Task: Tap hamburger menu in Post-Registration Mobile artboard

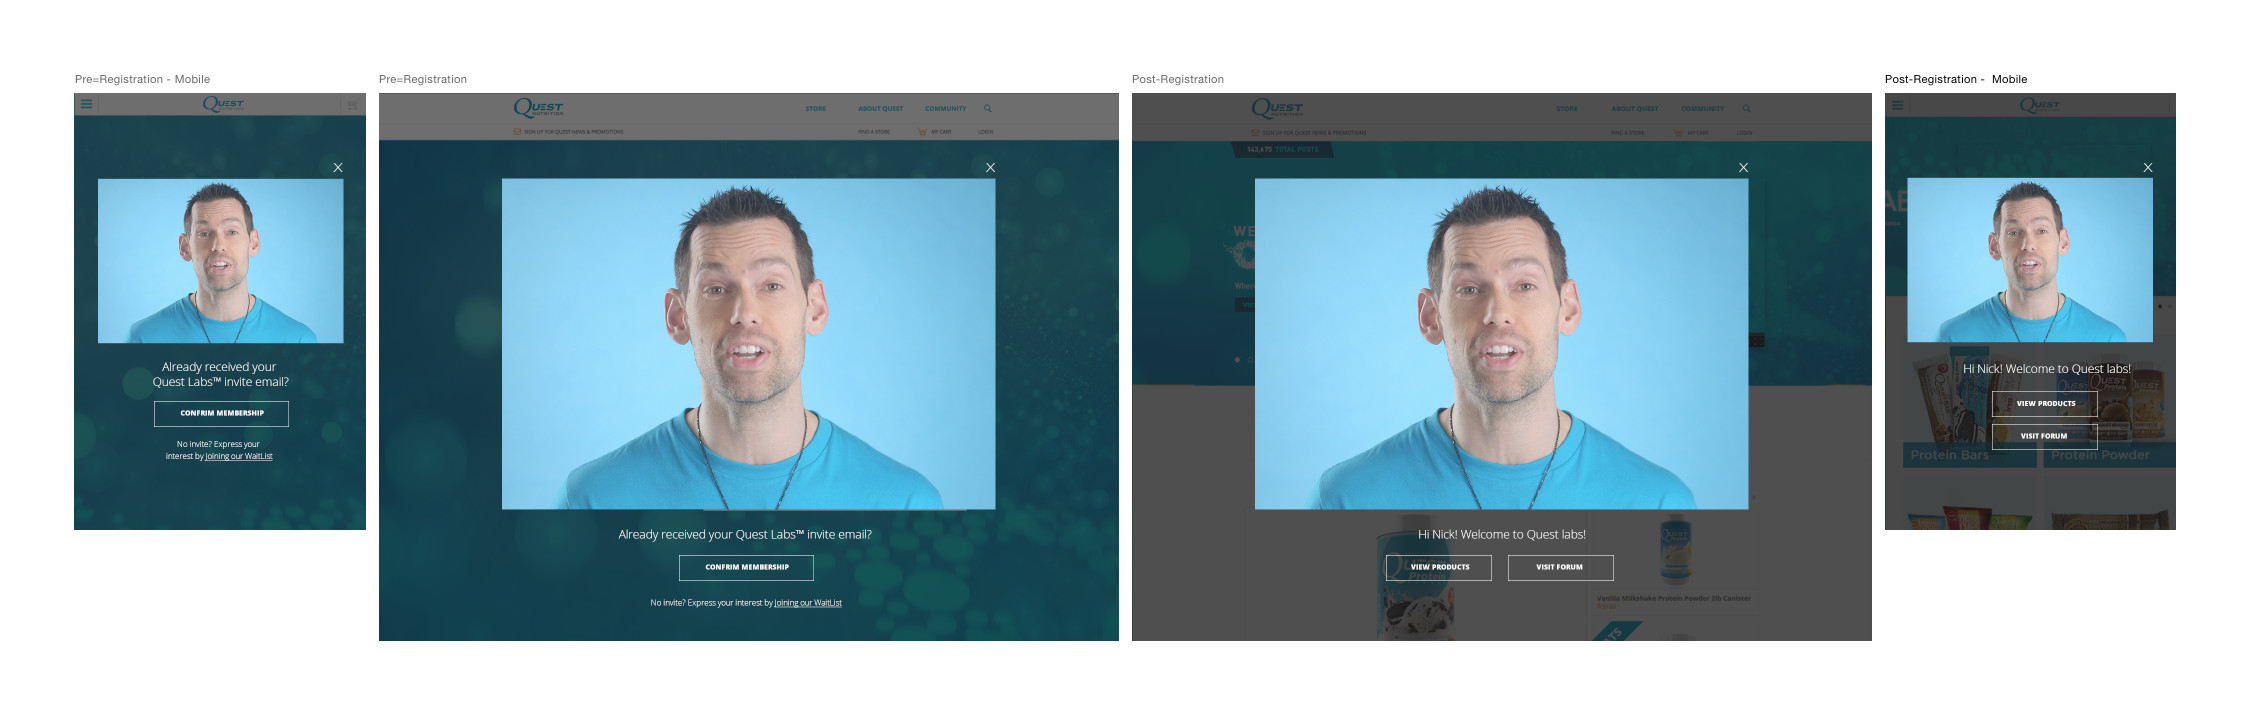Action: 1897,105
